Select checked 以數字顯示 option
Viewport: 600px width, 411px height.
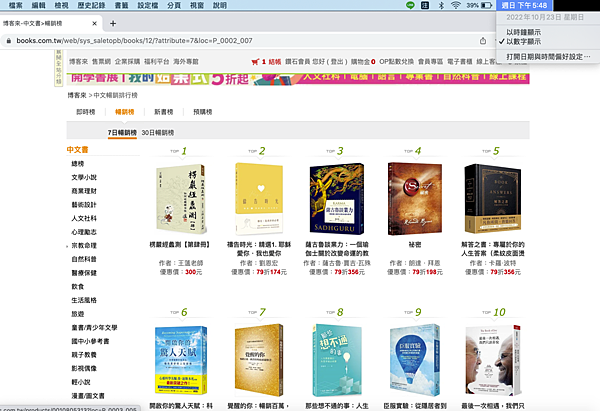pos(523,41)
